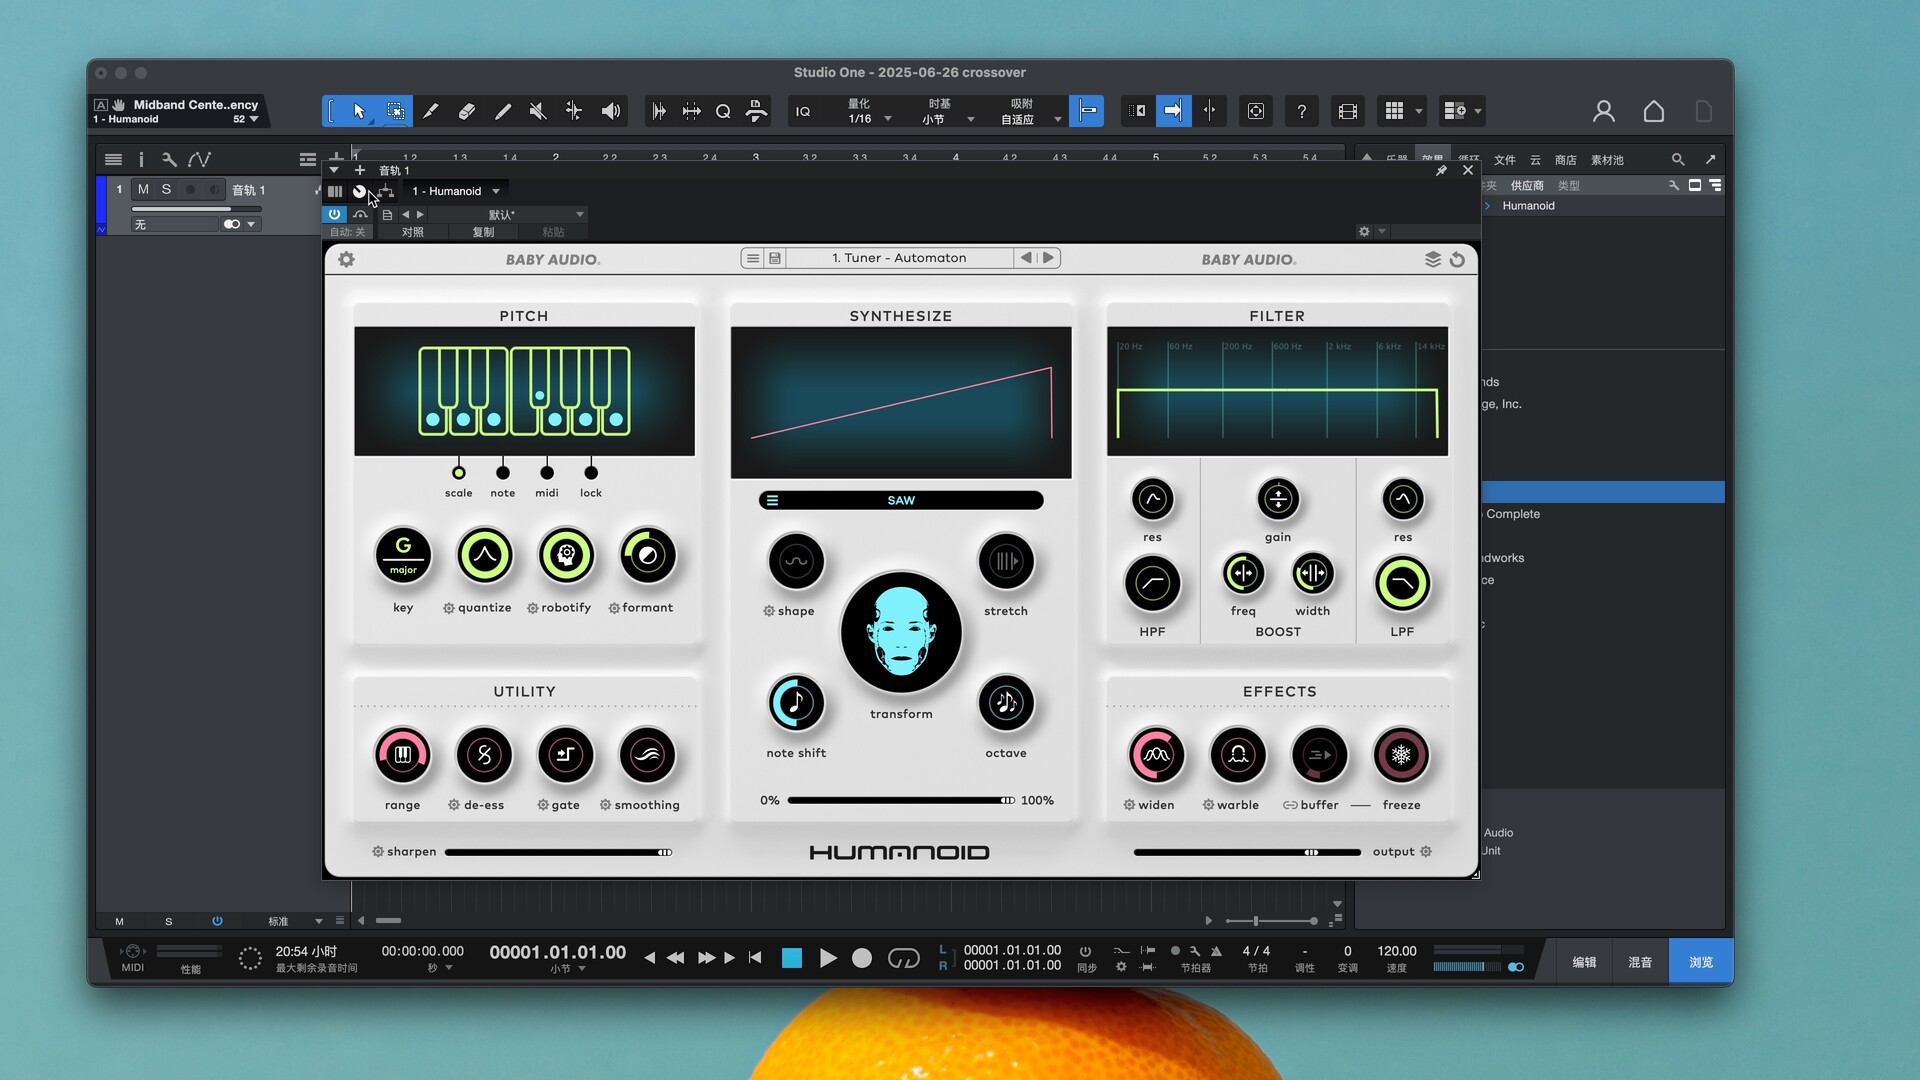Click the transport record button
Image resolution: width=1920 pixels, height=1080 pixels.
pyautogui.click(x=862, y=958)
